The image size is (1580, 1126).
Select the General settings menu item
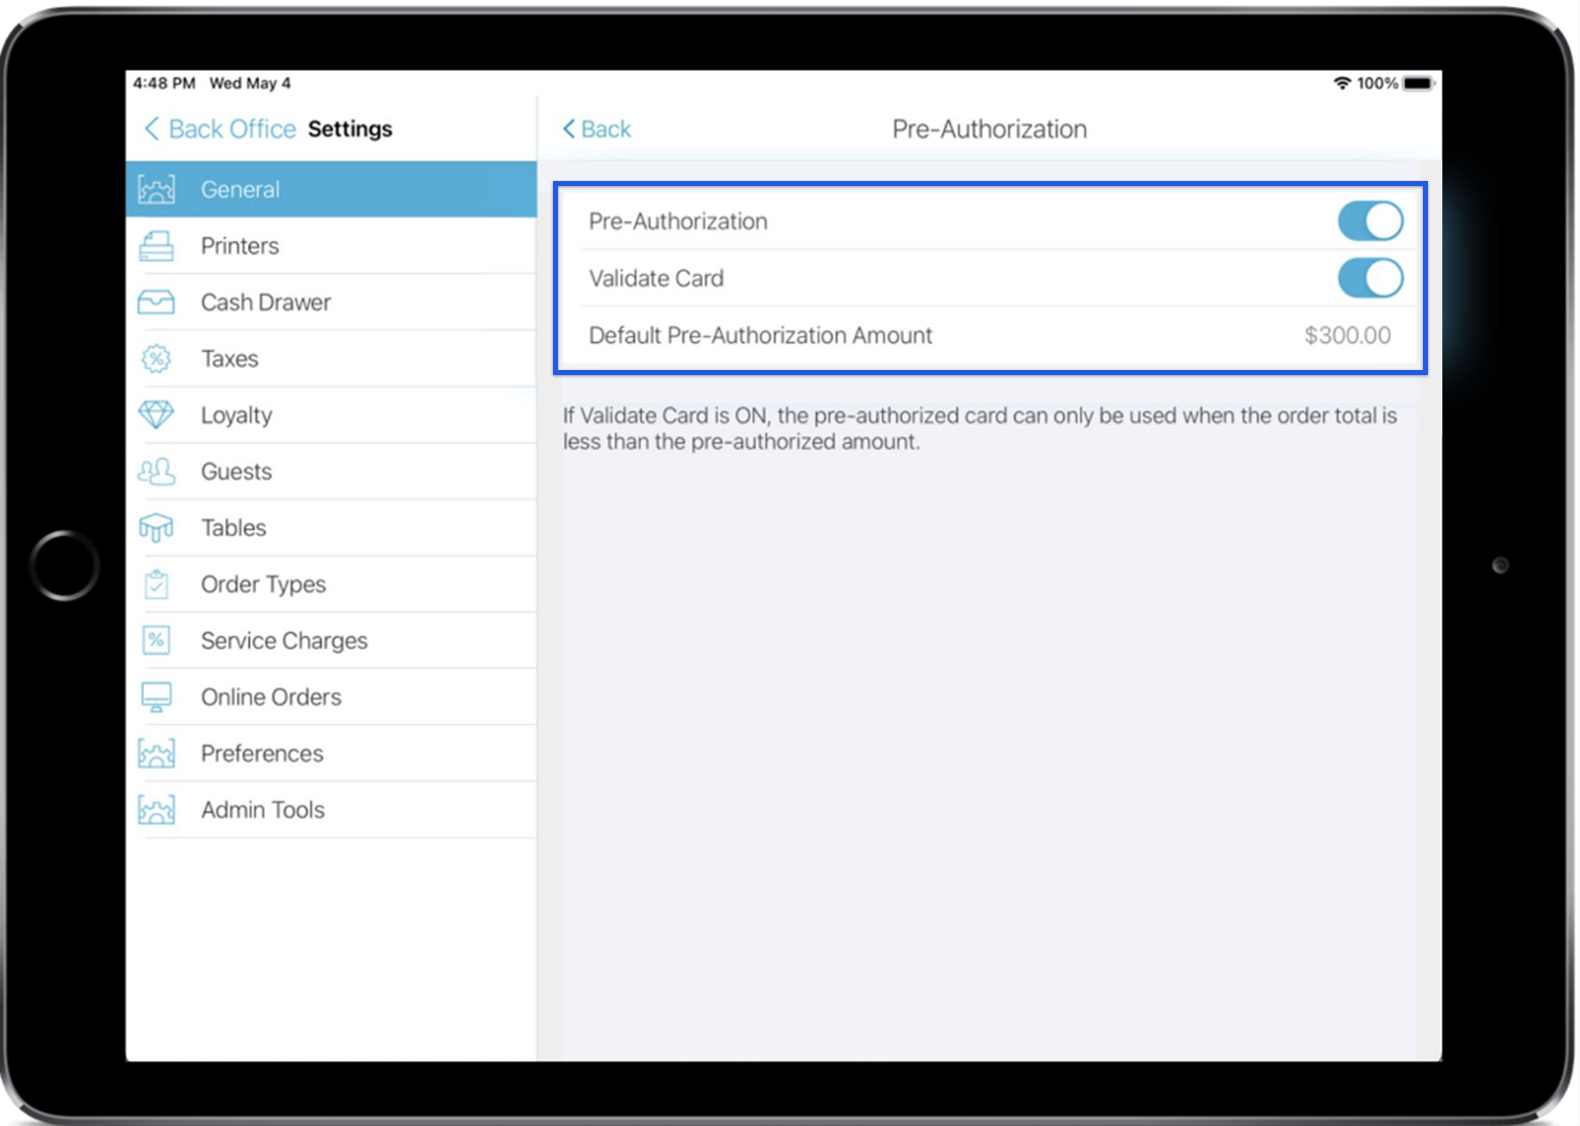point(331,189)
